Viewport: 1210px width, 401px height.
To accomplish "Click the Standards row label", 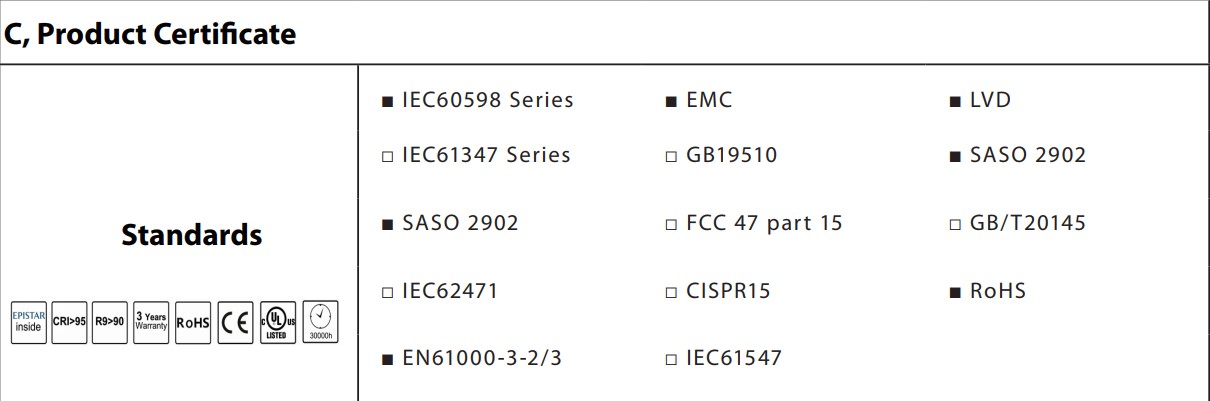I will click(x=192, y=236).
